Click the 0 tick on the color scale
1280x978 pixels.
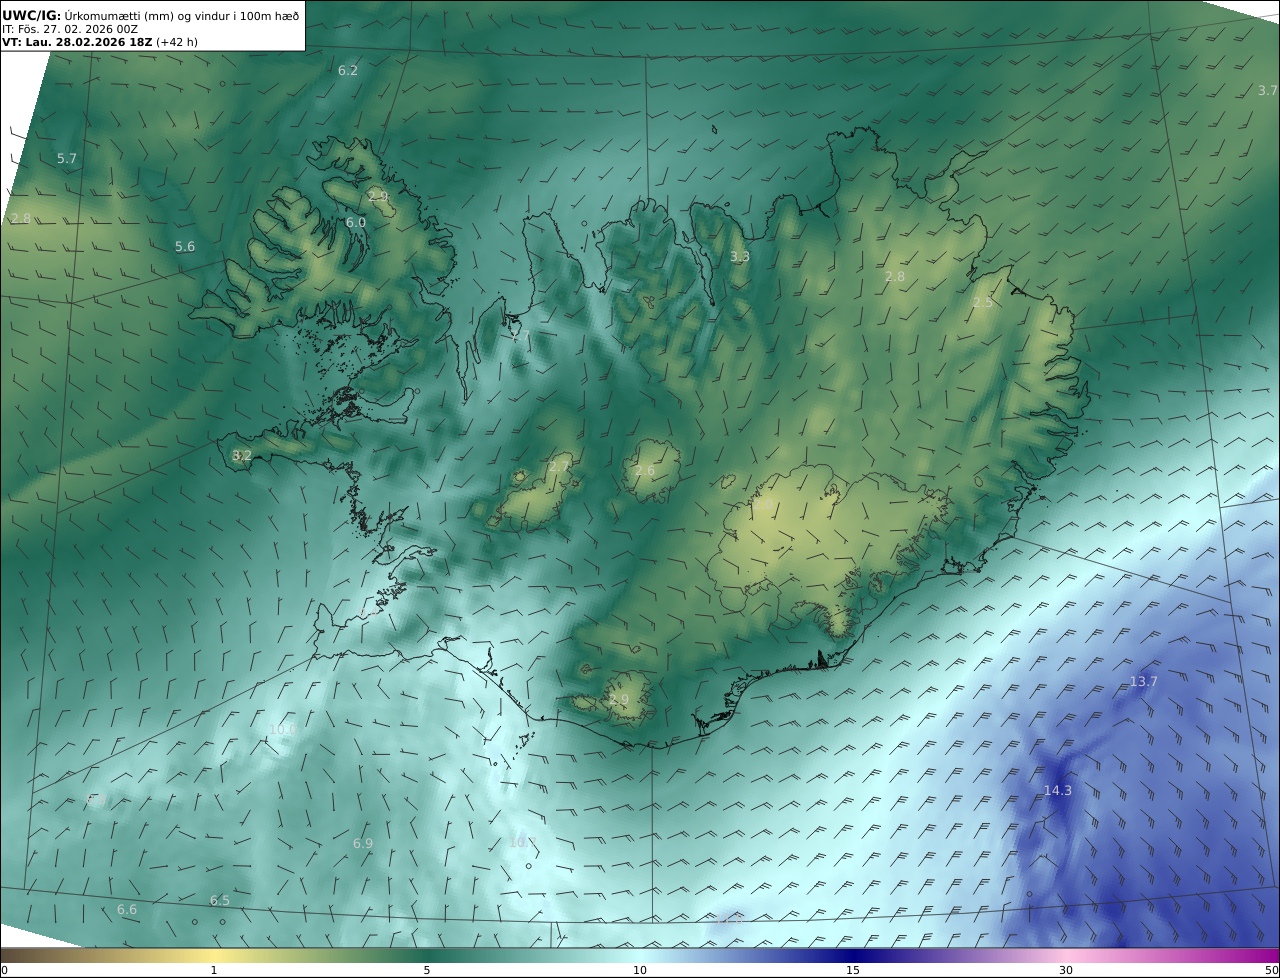click(4, 970)
